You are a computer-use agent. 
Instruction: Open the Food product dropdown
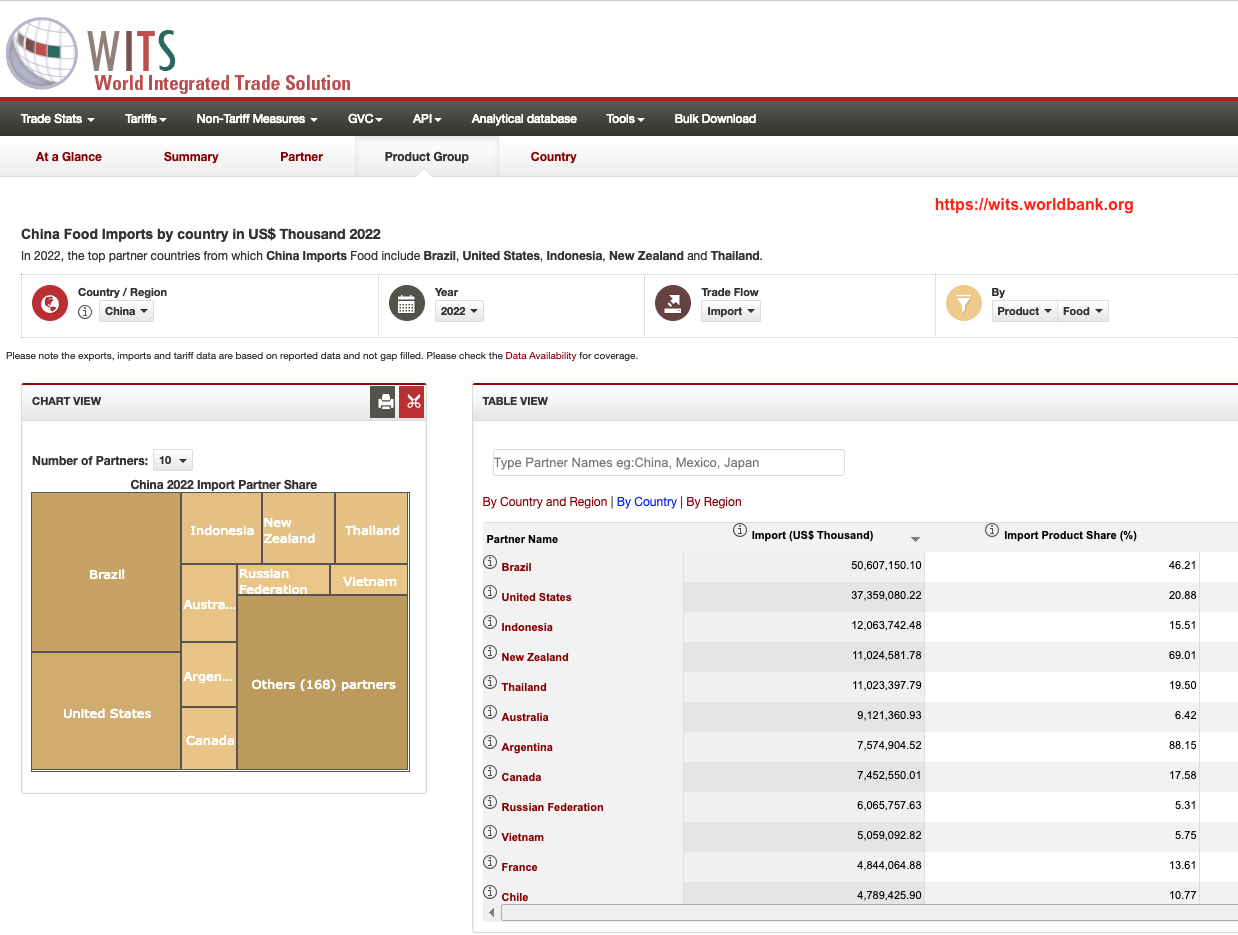pyautogui.click(x=1082, y=311)
